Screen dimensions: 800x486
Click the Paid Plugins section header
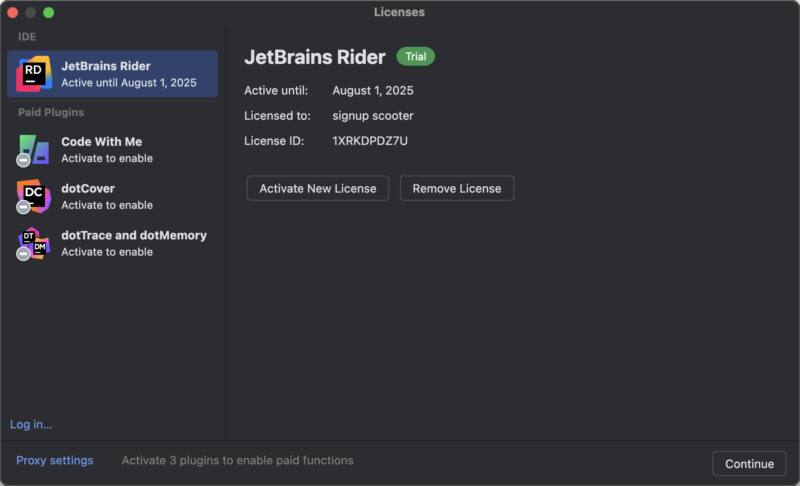(x=51, y=112)
